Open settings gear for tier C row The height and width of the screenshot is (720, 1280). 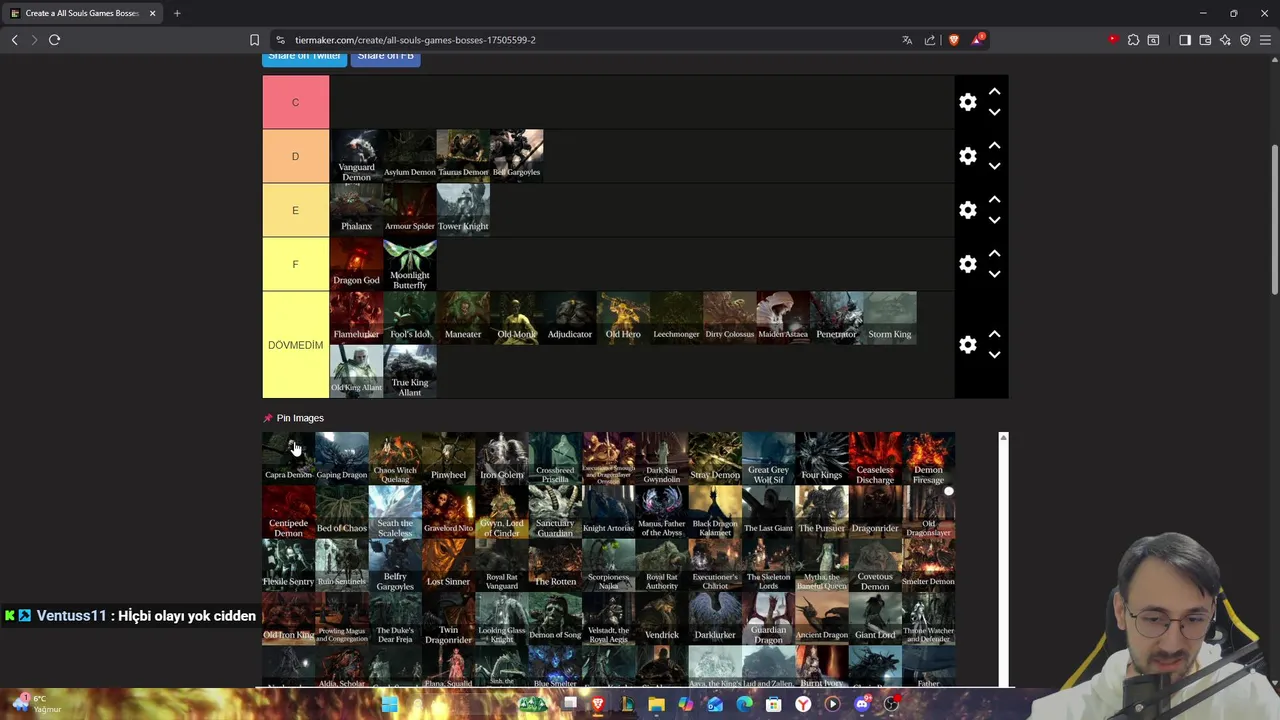coord(968,102)
